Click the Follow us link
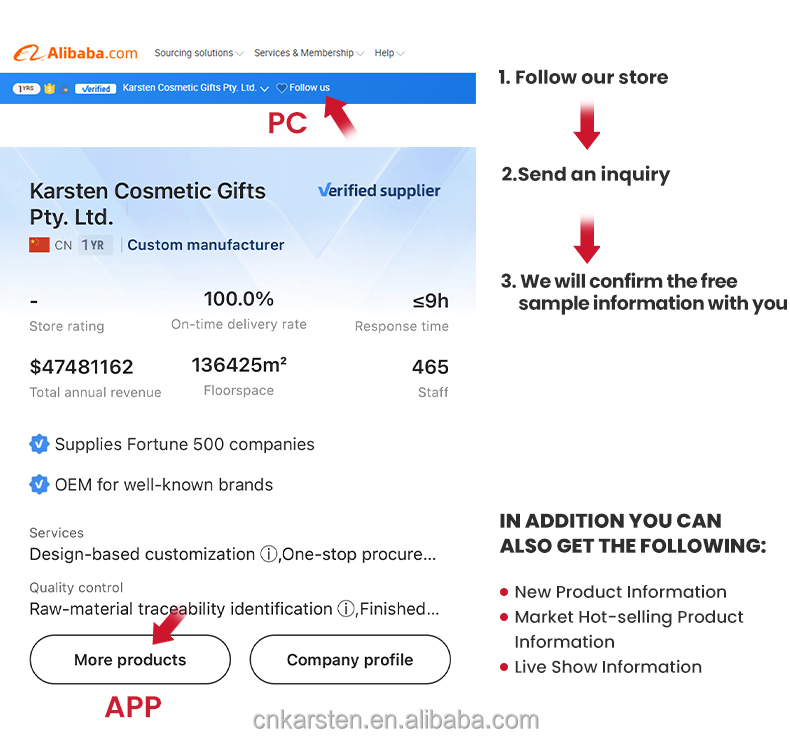 click(309, 88)
